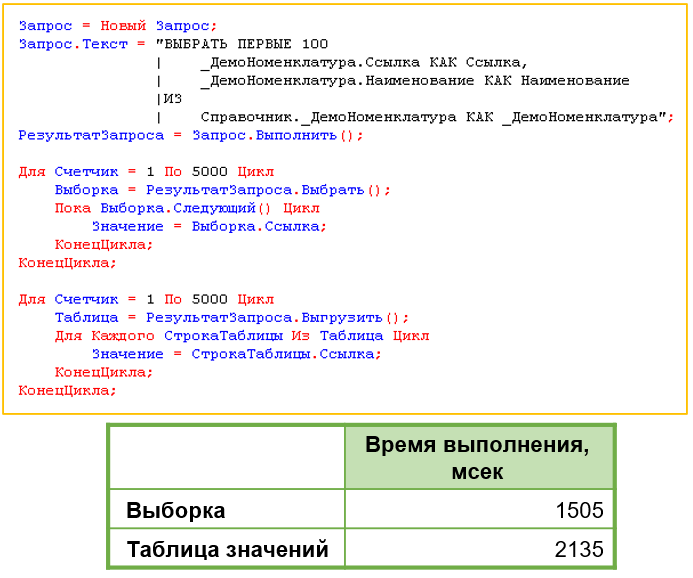This screenshot has height=578, width=693.
Task: Click the line "Запрос = Новый Запрос;"
Action: click(118, 26)
